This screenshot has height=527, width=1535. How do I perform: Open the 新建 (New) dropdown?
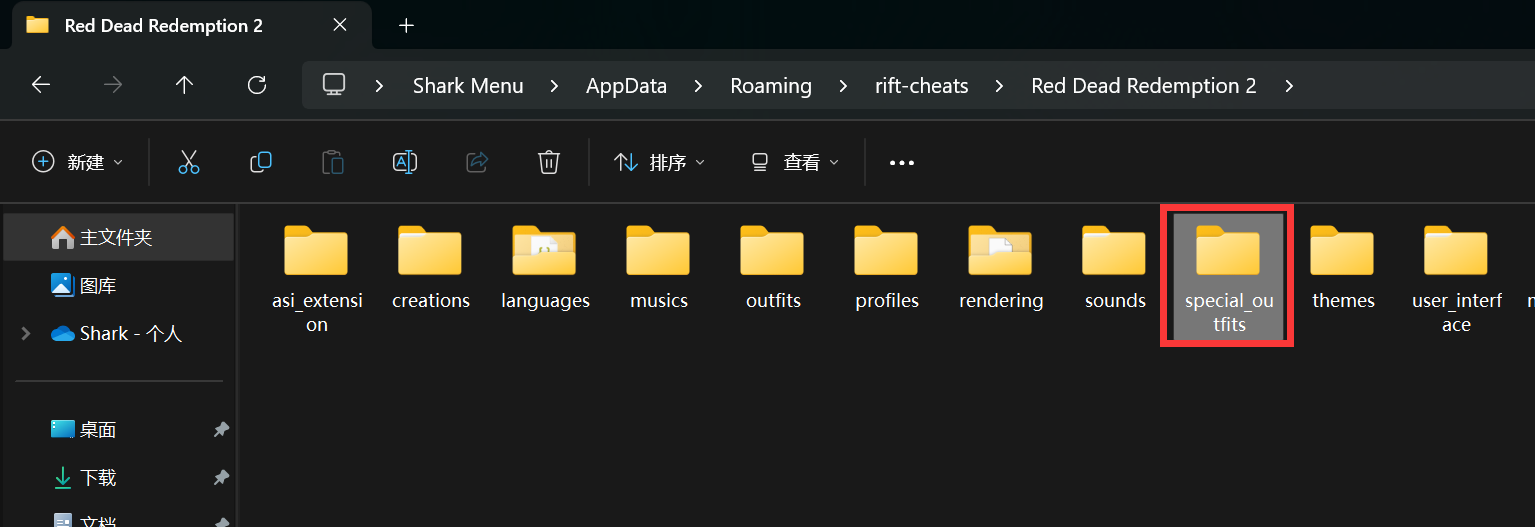(78, 162)
